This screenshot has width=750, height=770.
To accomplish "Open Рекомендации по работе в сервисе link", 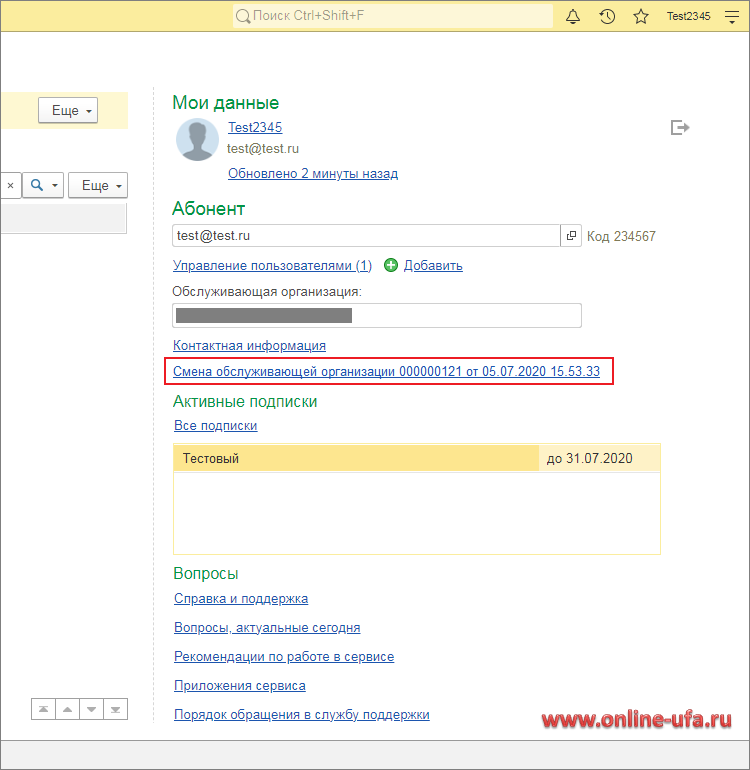I will [x=284, y=657].
